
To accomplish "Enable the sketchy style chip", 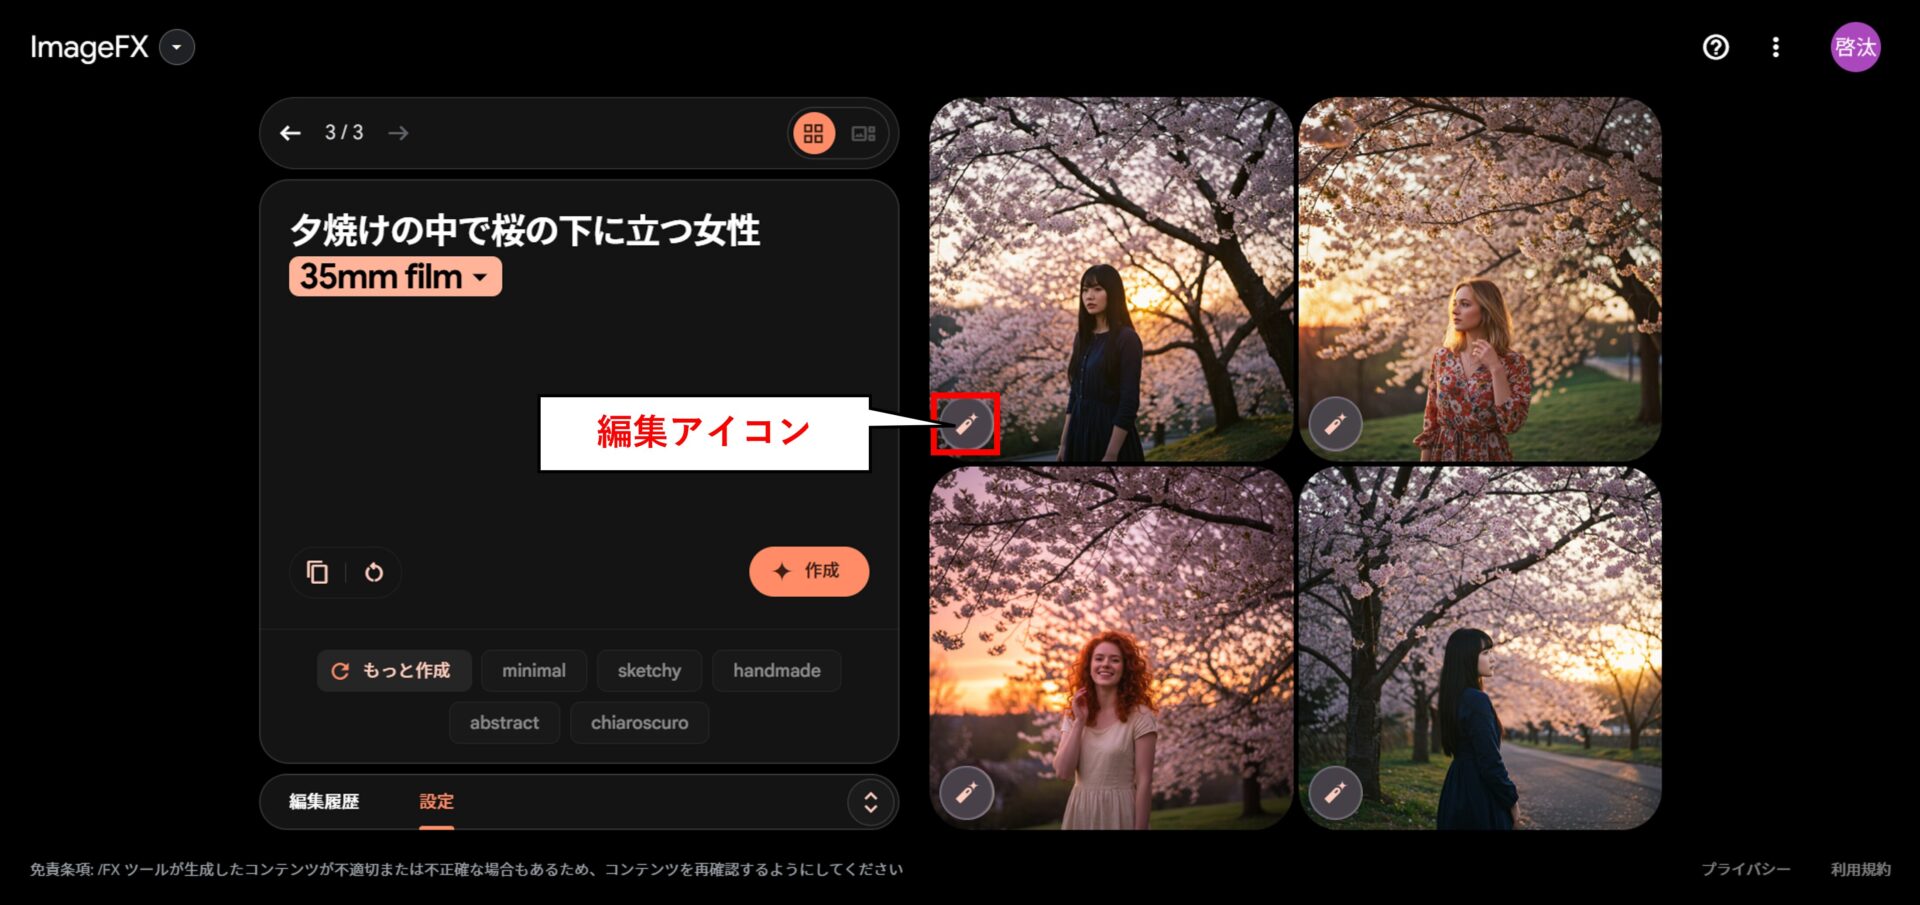I will click(649, 670).
